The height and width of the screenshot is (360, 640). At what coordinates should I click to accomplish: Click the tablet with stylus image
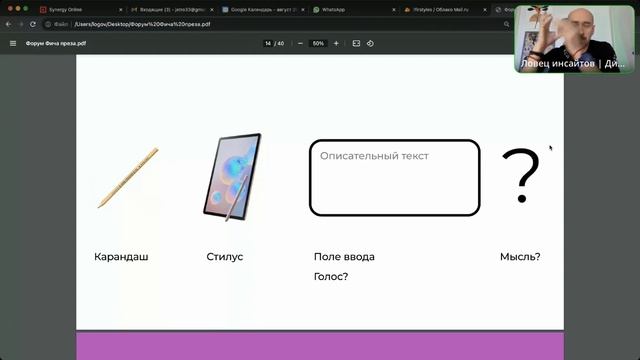(x=232, y=178)
